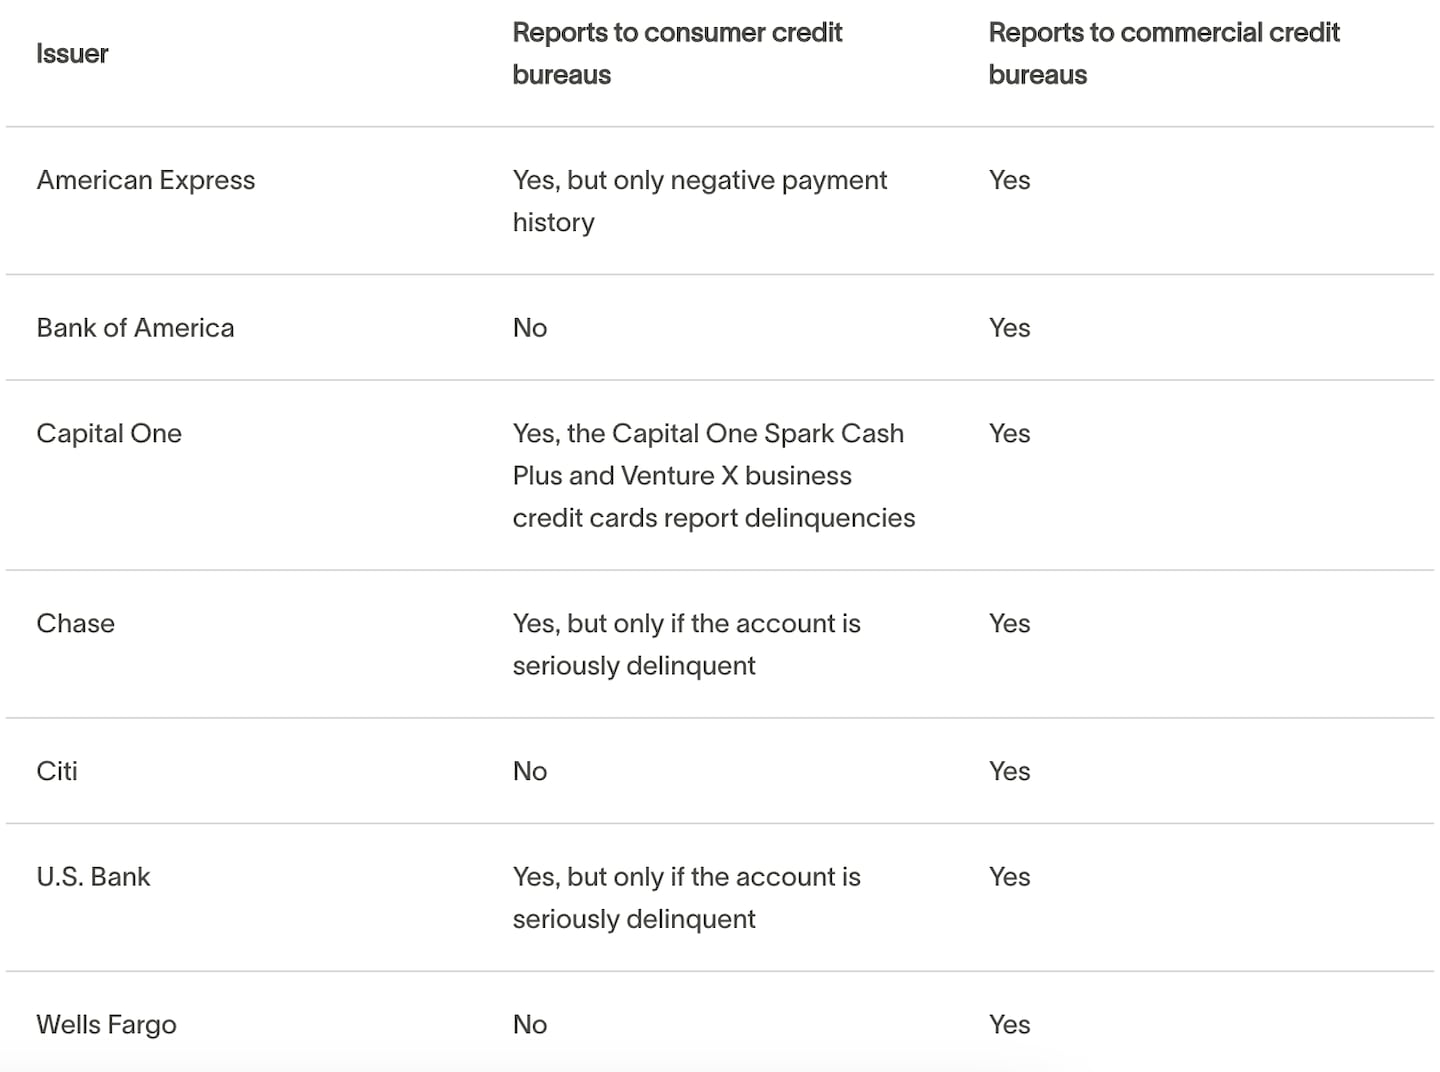Image resolution: width=1440 pixels, height=1072 pixels.
Task: Click the "No" cell in the Citi row
Action: pos(530,771)
